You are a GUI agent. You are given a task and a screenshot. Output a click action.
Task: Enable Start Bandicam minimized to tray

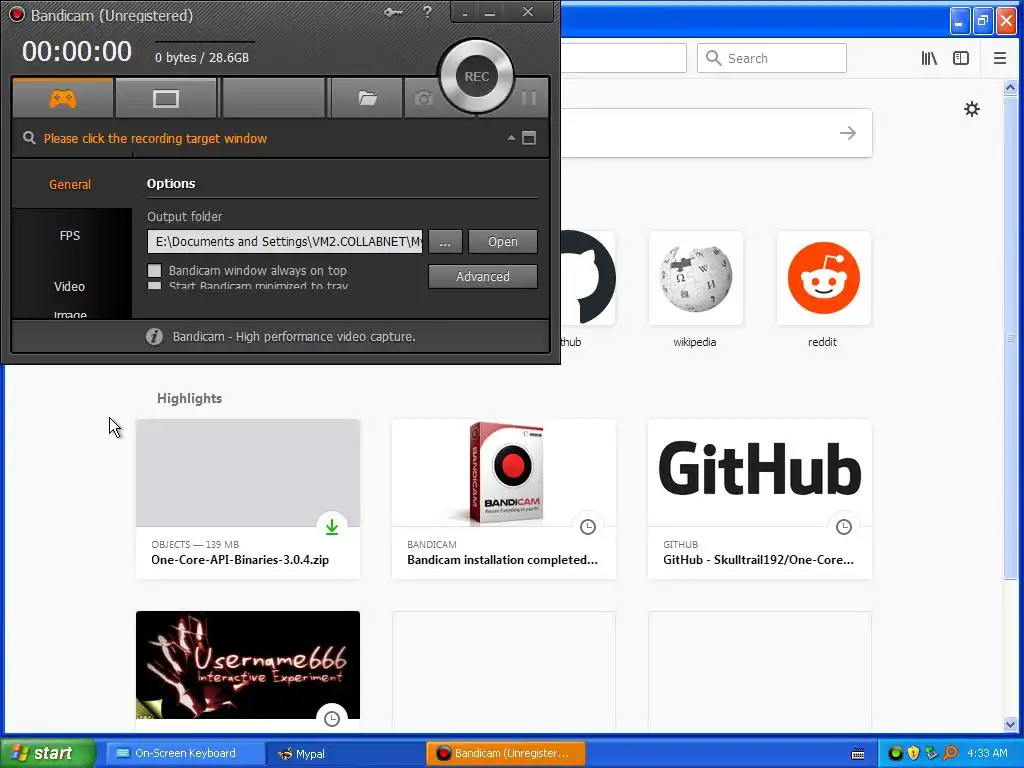(155, 285)
